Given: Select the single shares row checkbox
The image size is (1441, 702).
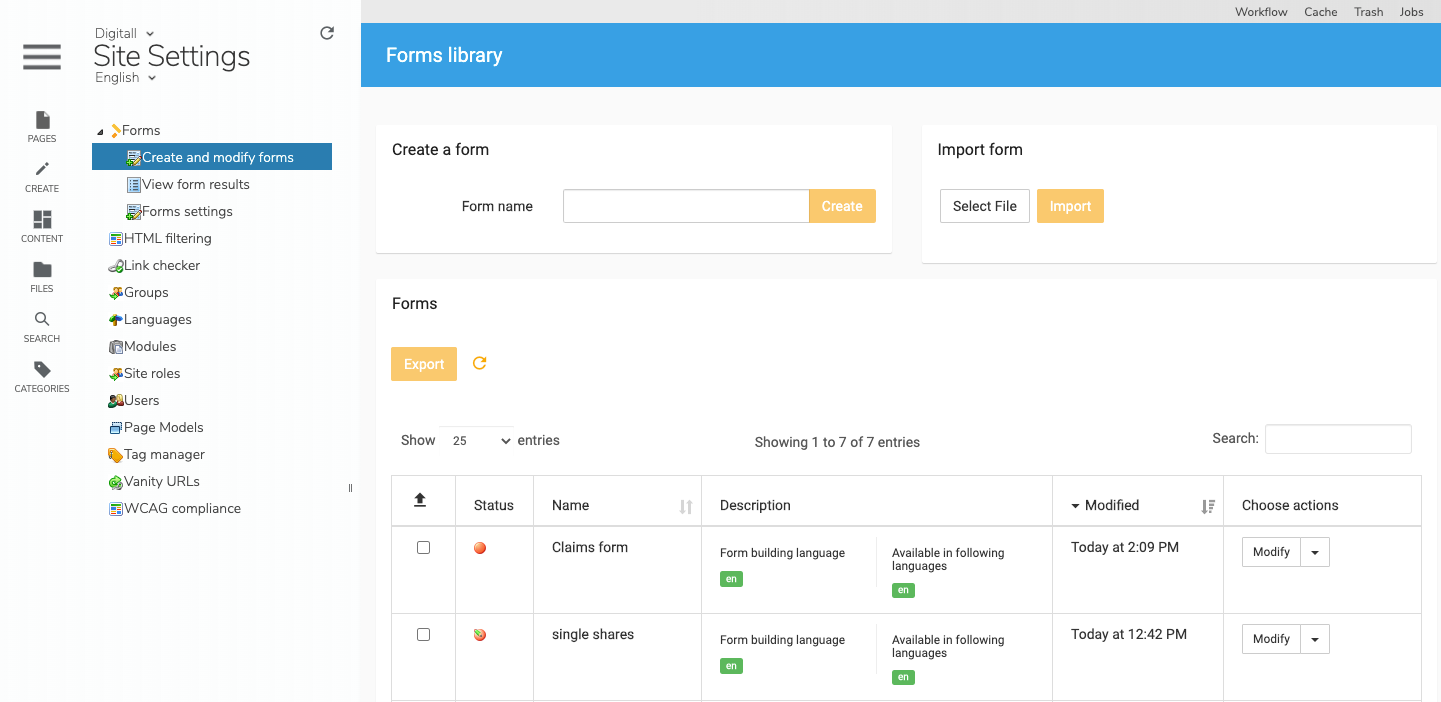Looking at the screenshot, I should point(423,635).
